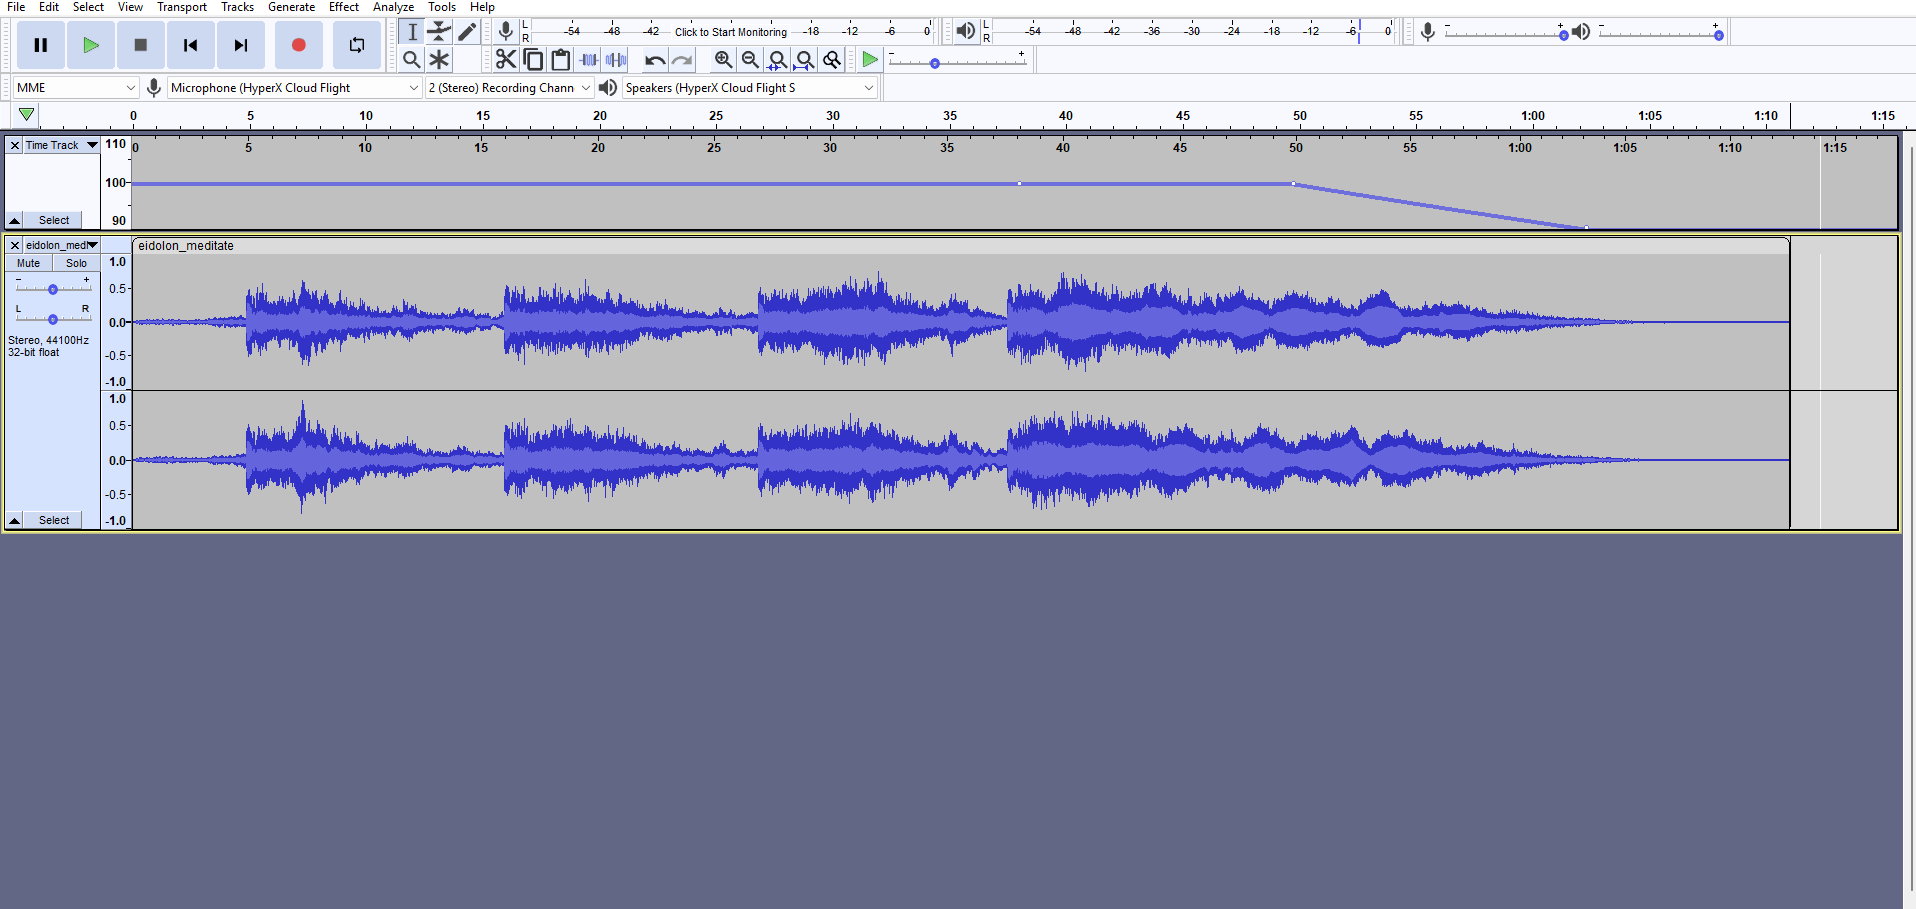Solo the eidolon_meditate track
Viewport: 1916px width, 909px height.
click(x=76, y=263)
